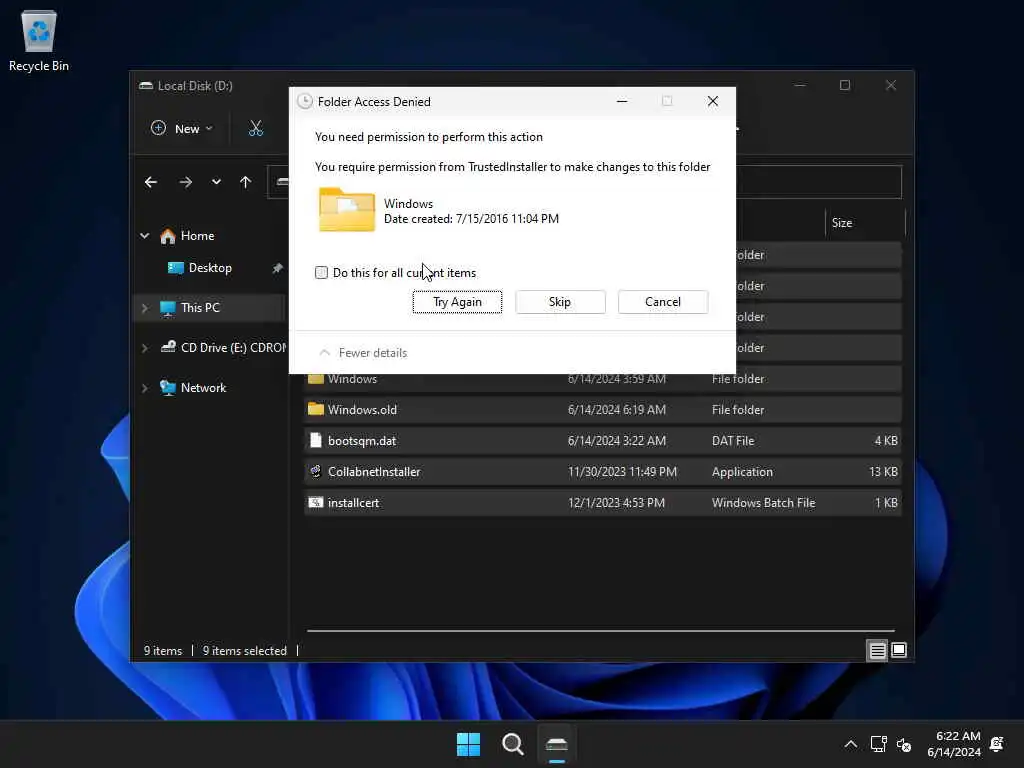Select the CollabnetInstaller application
1024x768 pixels.
602,472
